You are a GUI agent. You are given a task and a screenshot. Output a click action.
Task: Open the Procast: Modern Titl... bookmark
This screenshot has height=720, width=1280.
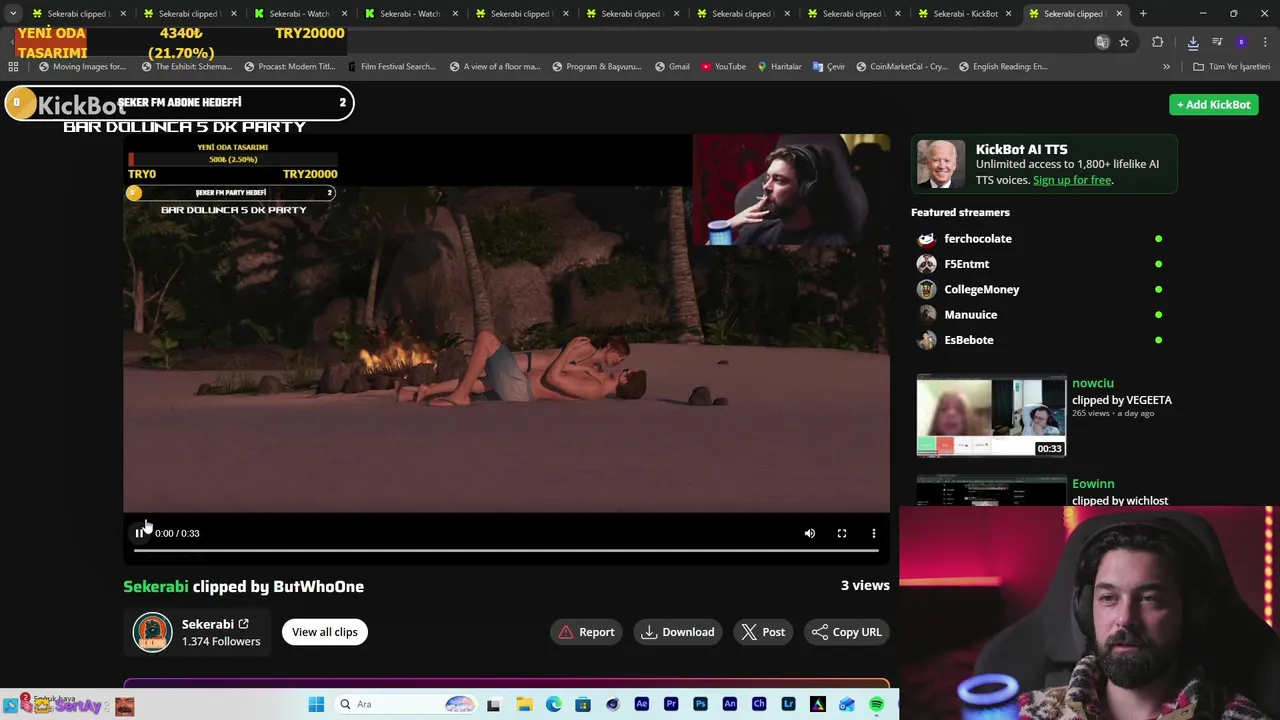click(x=290, y=67)
